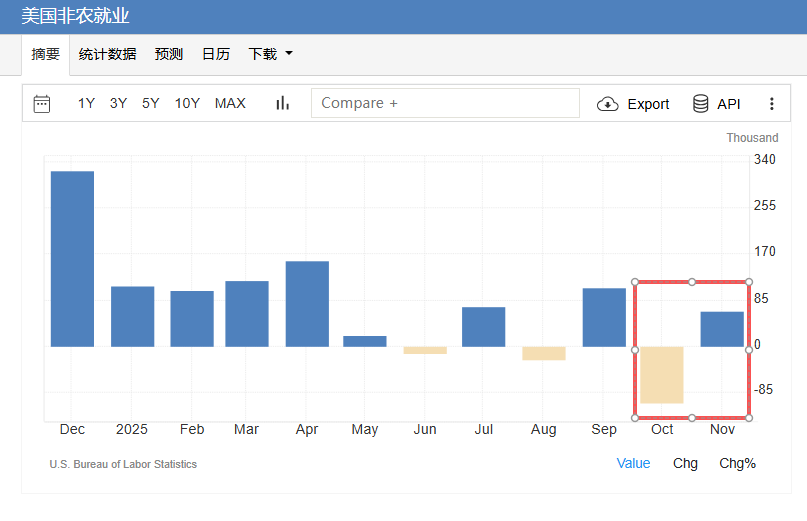This screenshot has width=807, height=521.
Task: Select the Value display mode
Action: tap(633, 463)
